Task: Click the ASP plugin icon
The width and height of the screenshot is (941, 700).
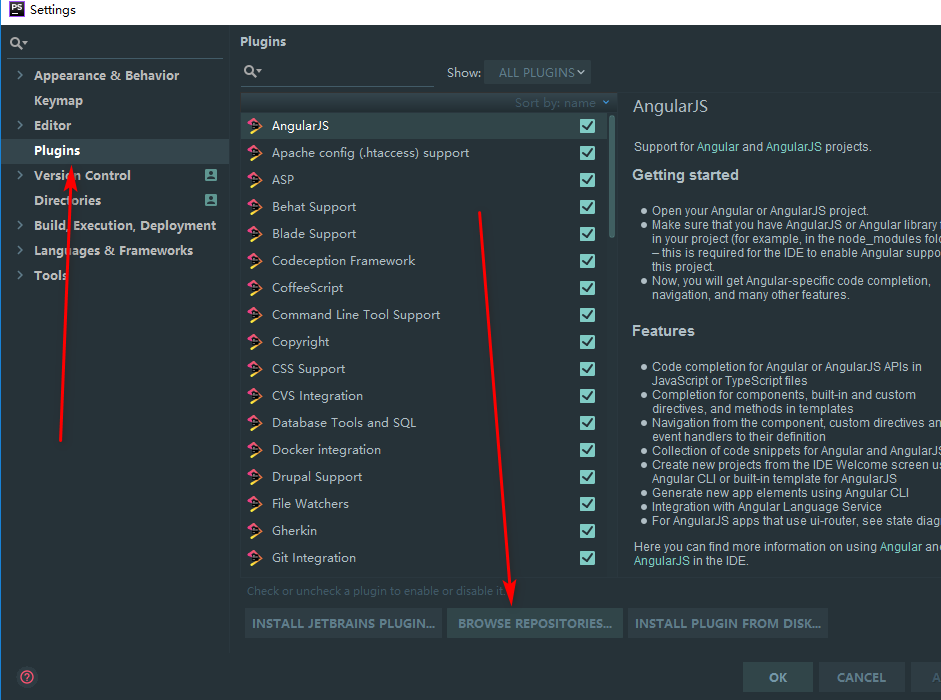Action: (255, 180)
